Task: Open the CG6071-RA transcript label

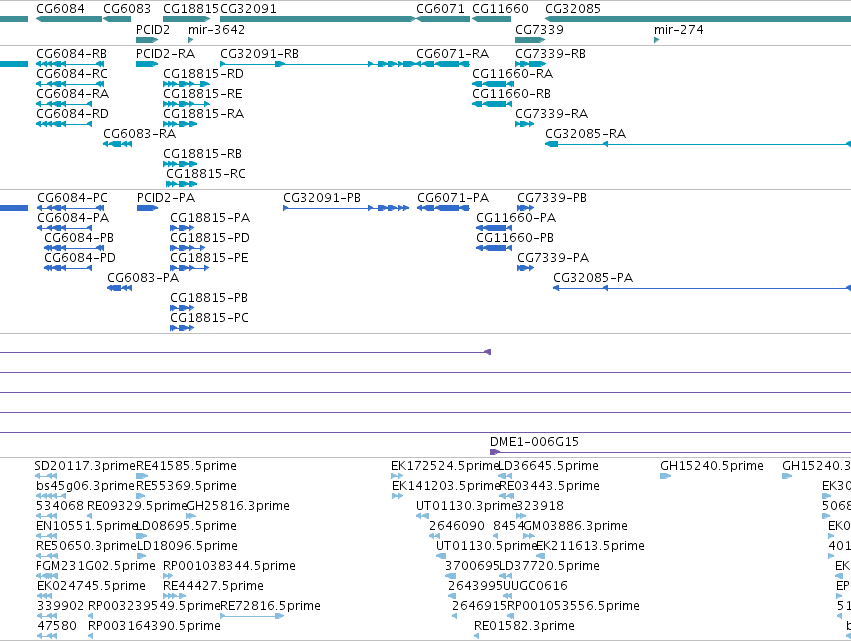Action: click(x=453, y=54)
